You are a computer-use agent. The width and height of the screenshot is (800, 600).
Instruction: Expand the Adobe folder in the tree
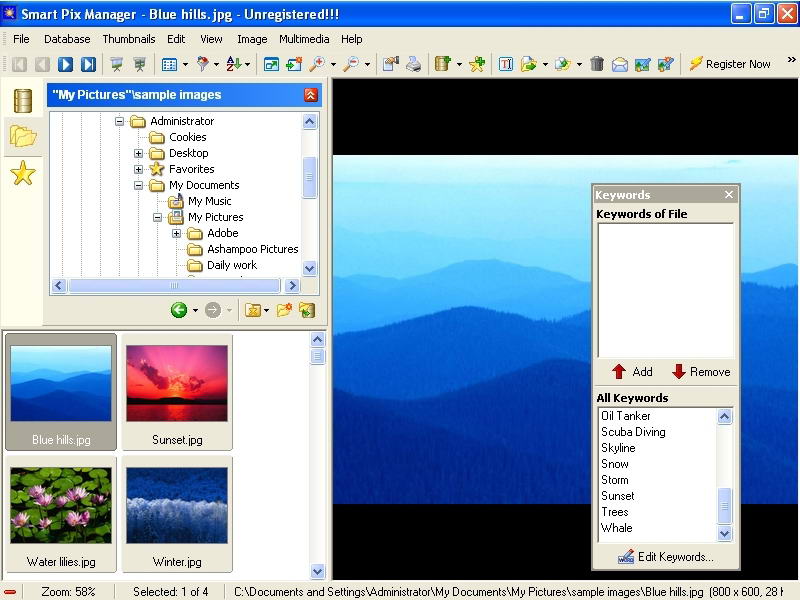pyautogui.click(x=177, y=233)
